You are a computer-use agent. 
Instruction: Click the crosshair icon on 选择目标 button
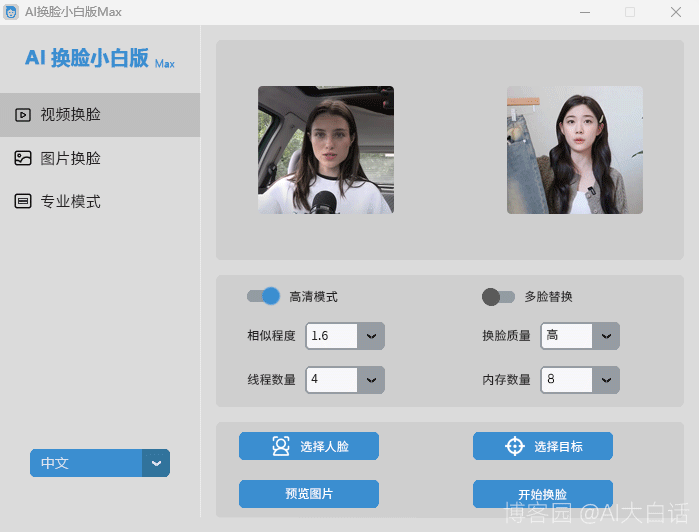pos(515,446)
